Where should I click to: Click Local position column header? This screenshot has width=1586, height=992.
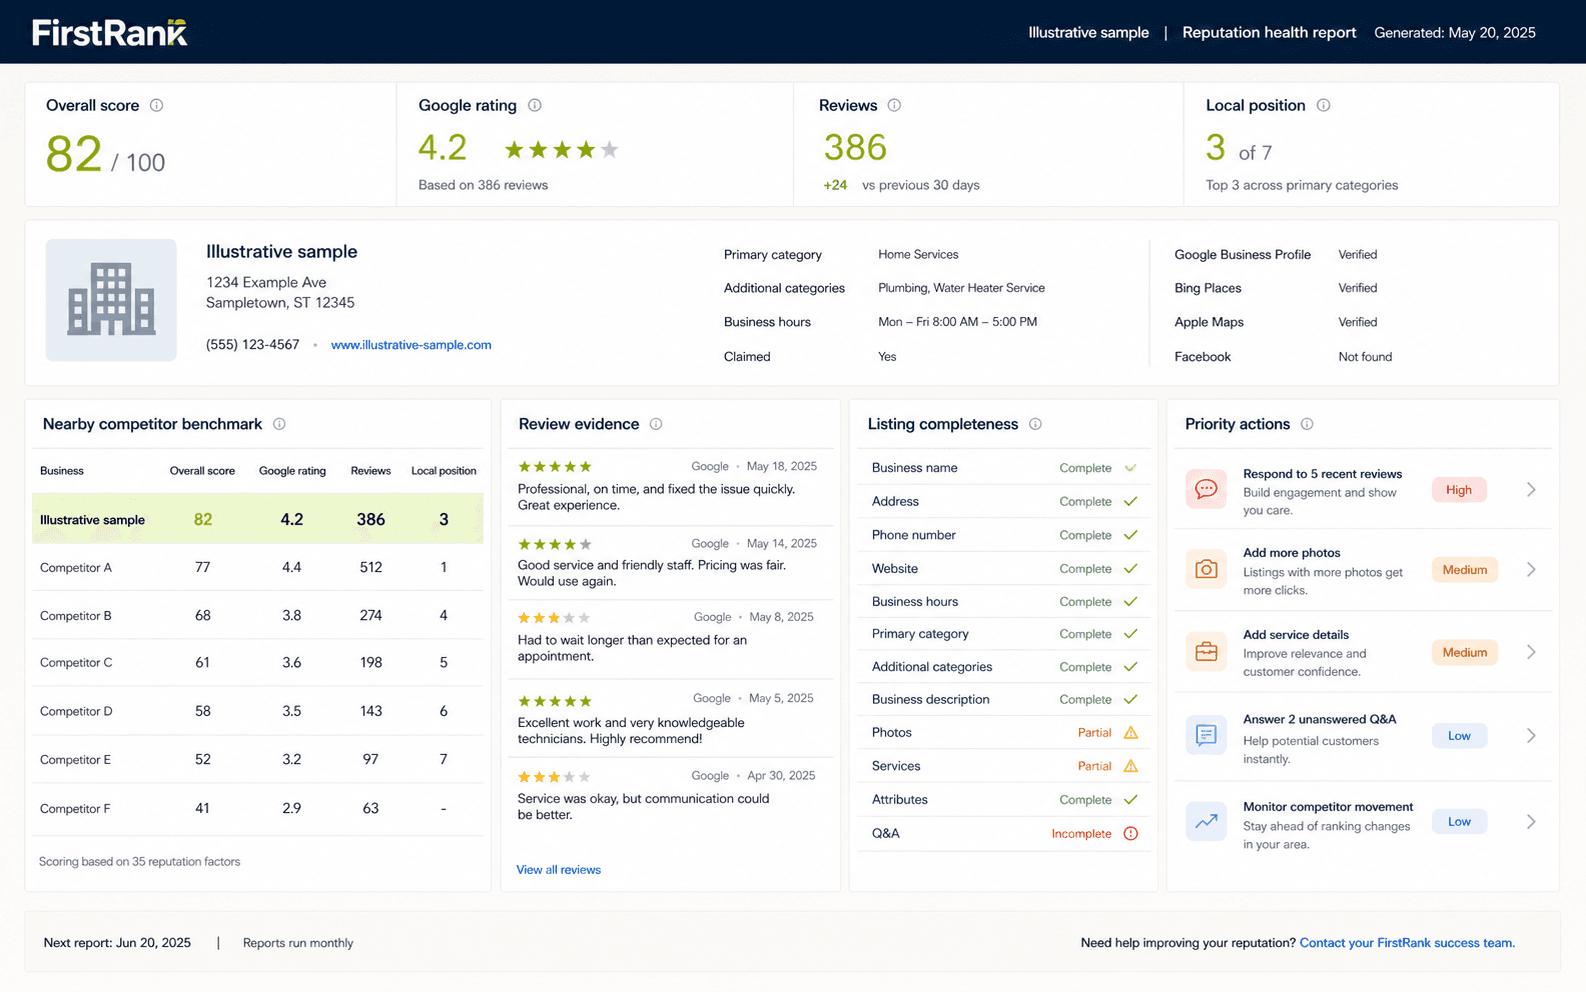pos(444,471)
